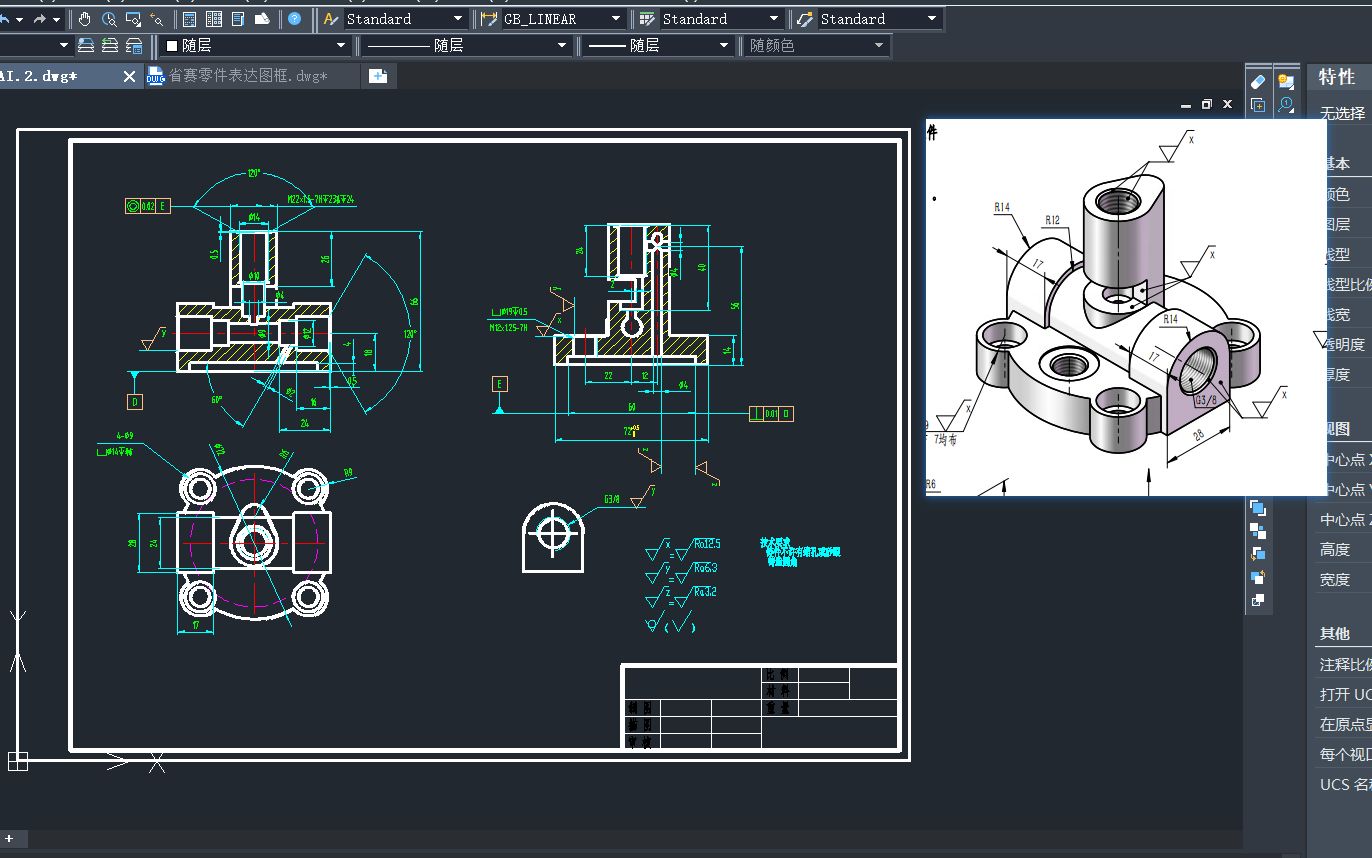Switch to 省赛零件表达图框.dwg tab
The width and height of the screenshot is (1372, 858).
pyautogui.click(x=250, y=76)
